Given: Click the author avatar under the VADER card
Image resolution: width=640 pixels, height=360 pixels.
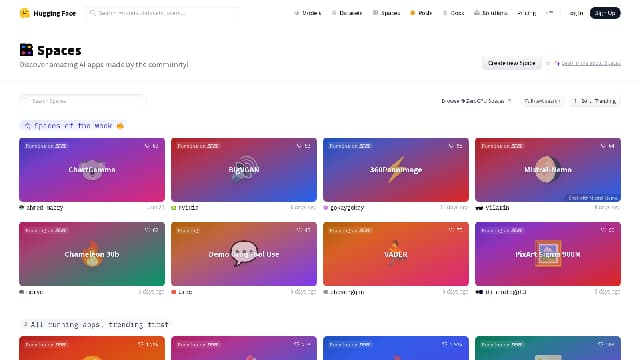Looking at the screenshot, I should pyautogui.click(x=325, y=292).
